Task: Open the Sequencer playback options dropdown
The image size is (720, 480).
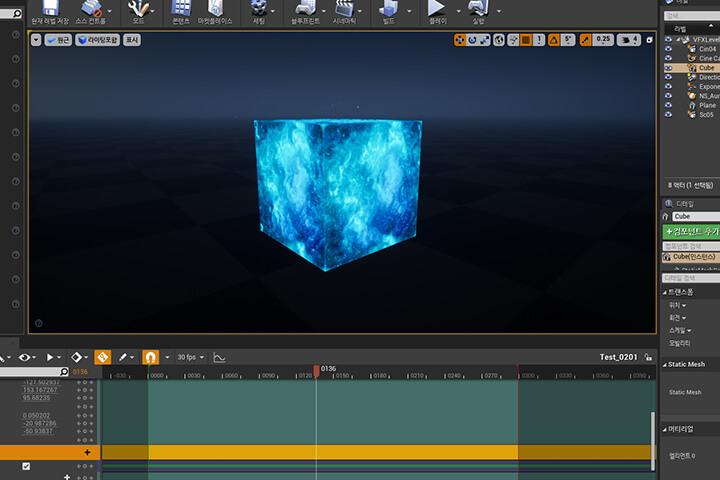Action: (53, 357)
